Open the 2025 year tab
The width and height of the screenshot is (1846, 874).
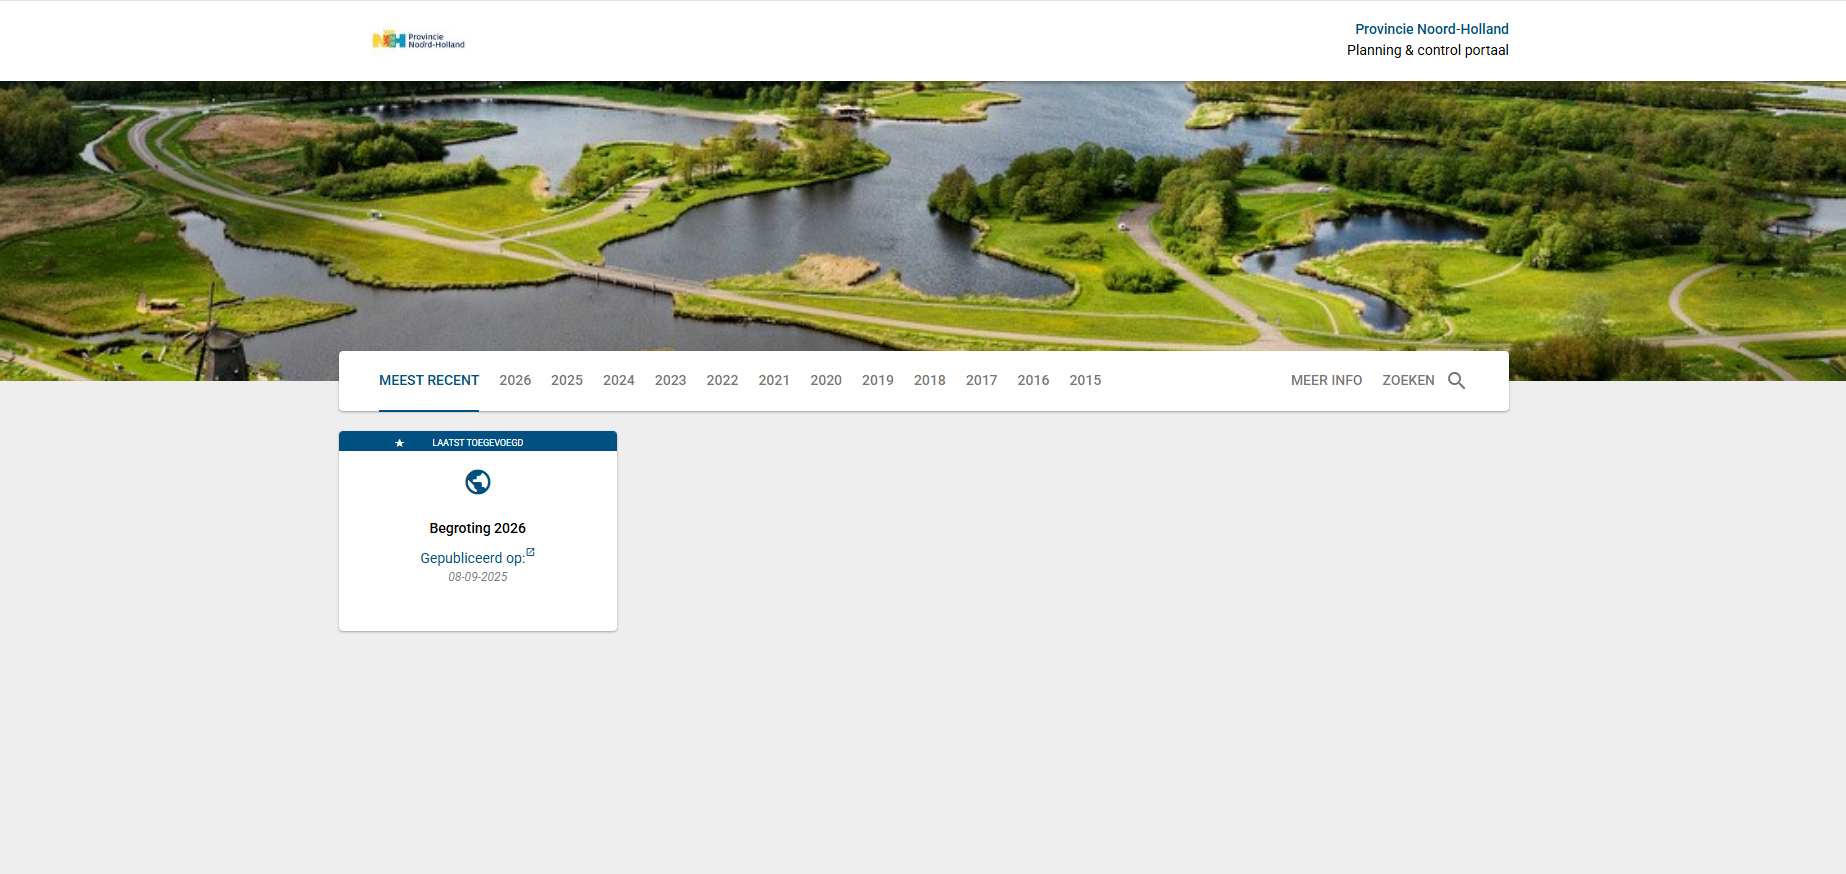[x=567, y=381]
